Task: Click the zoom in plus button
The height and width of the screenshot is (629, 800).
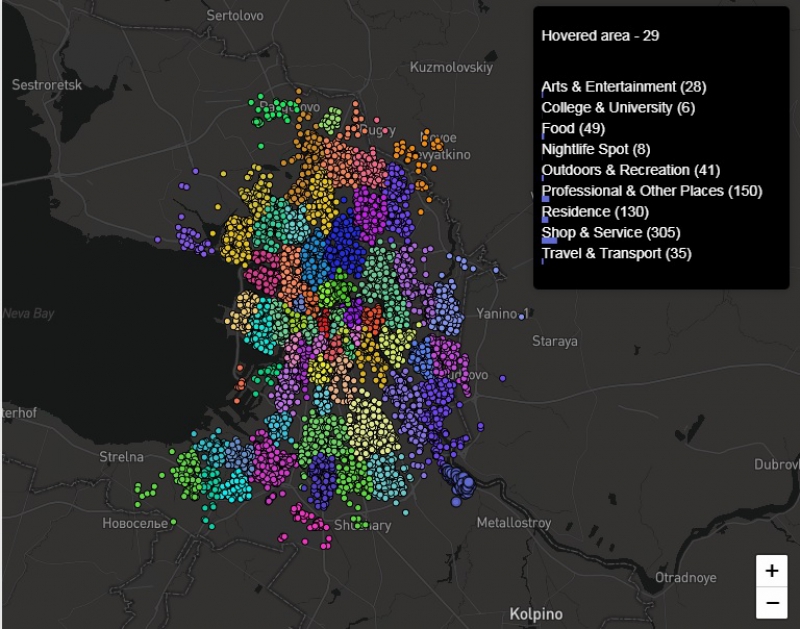Action: [x=771, y=571]
